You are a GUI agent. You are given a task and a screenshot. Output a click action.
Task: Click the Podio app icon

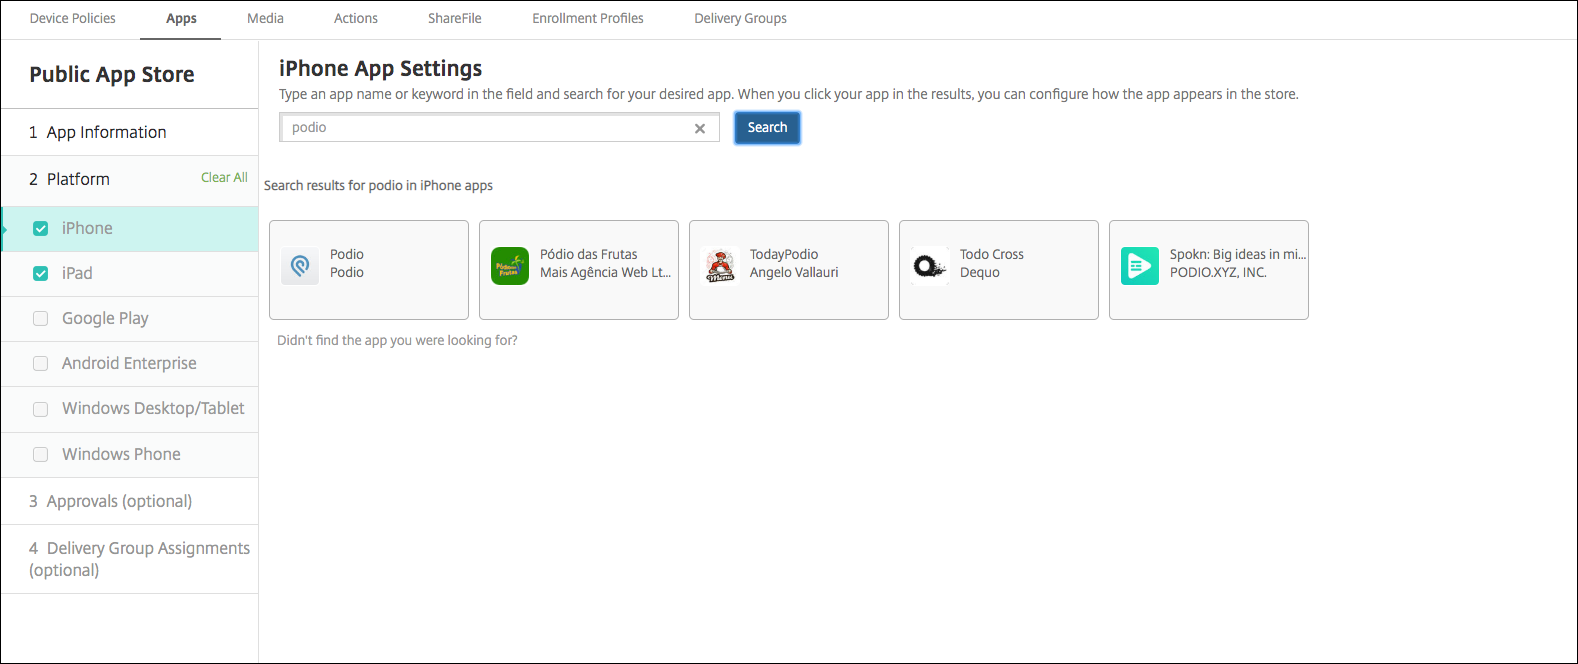300,266
